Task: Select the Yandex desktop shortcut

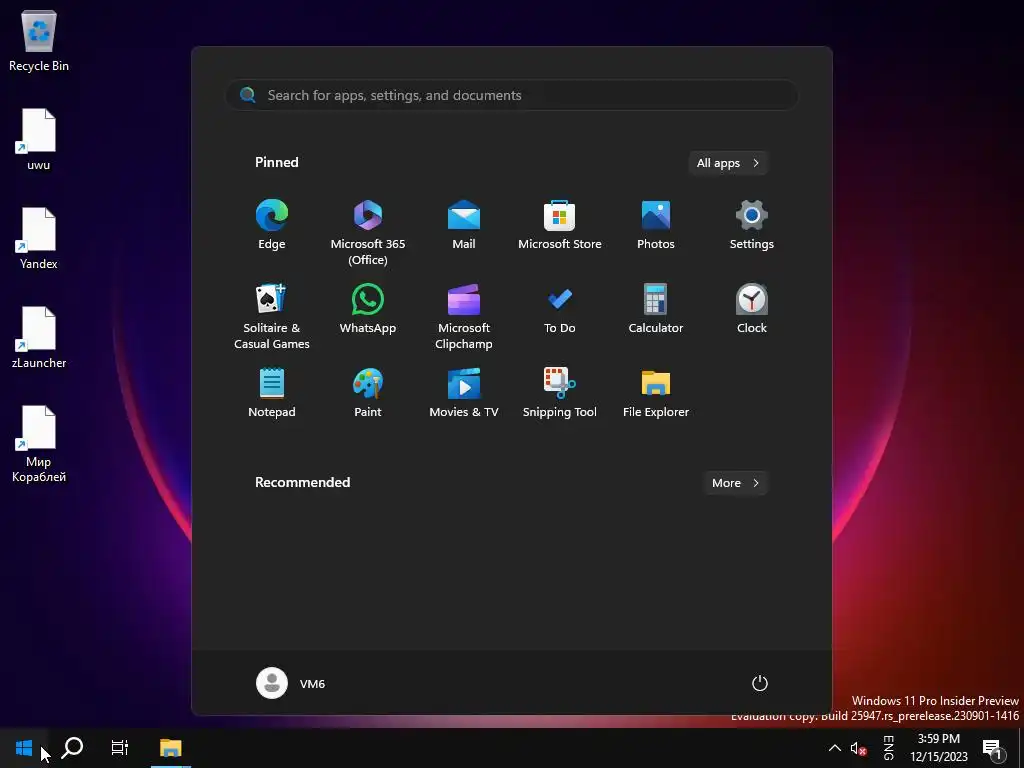Action: click(39, 239)
